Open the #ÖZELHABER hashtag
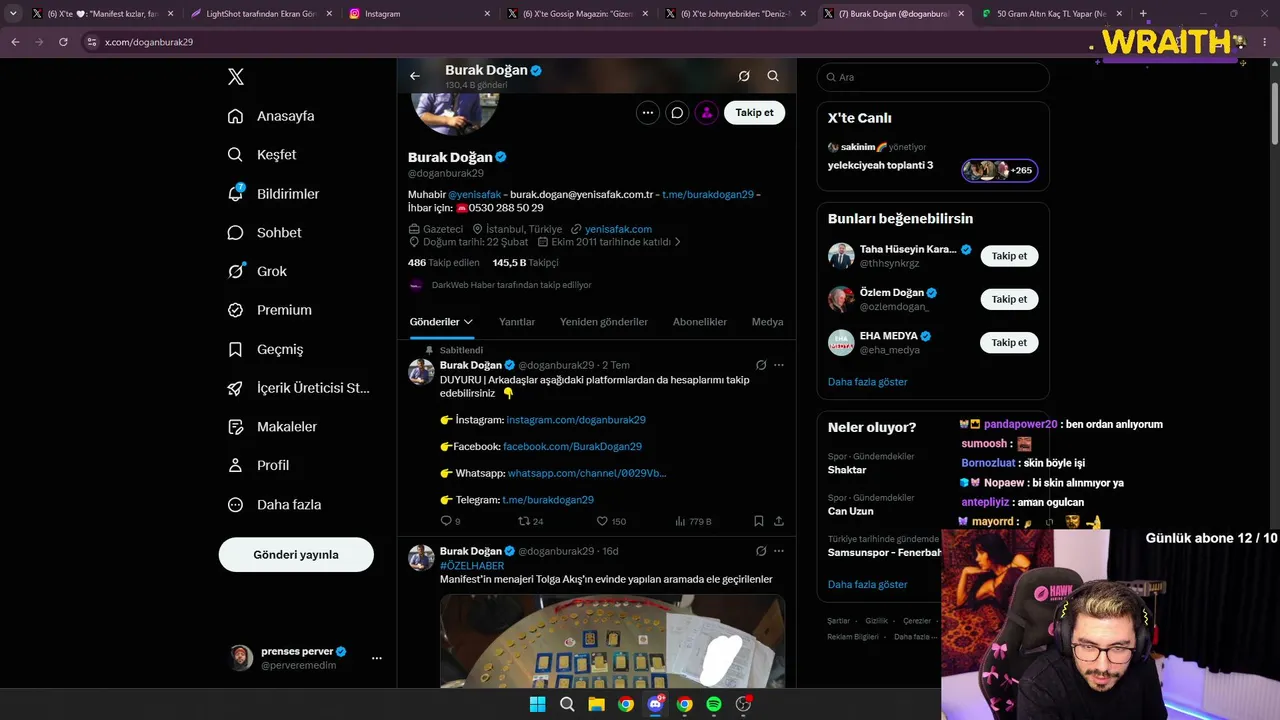The width and height of the screenshot is (1280, 720). click(472, 566)
